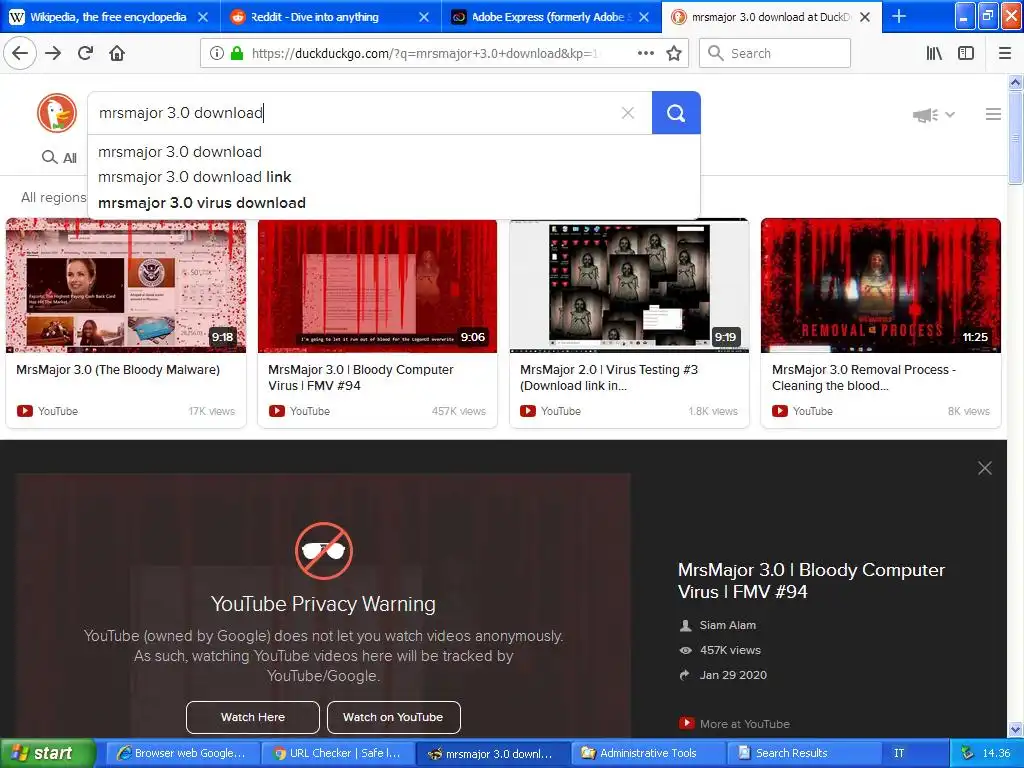Open the Library icon in toolbar

tap(934, 53)
